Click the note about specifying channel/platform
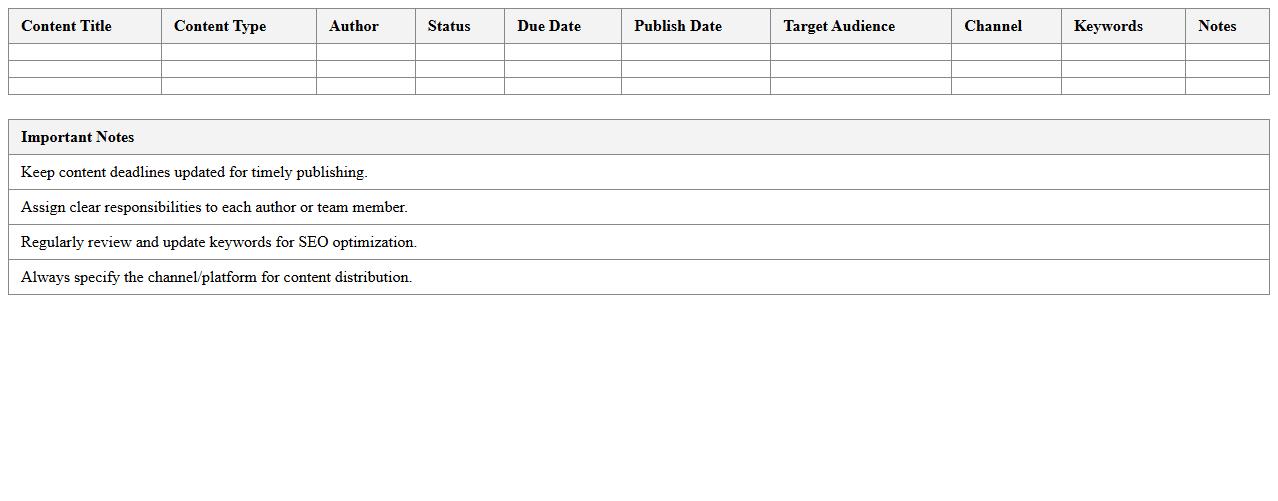 click(x=216, y=277)
